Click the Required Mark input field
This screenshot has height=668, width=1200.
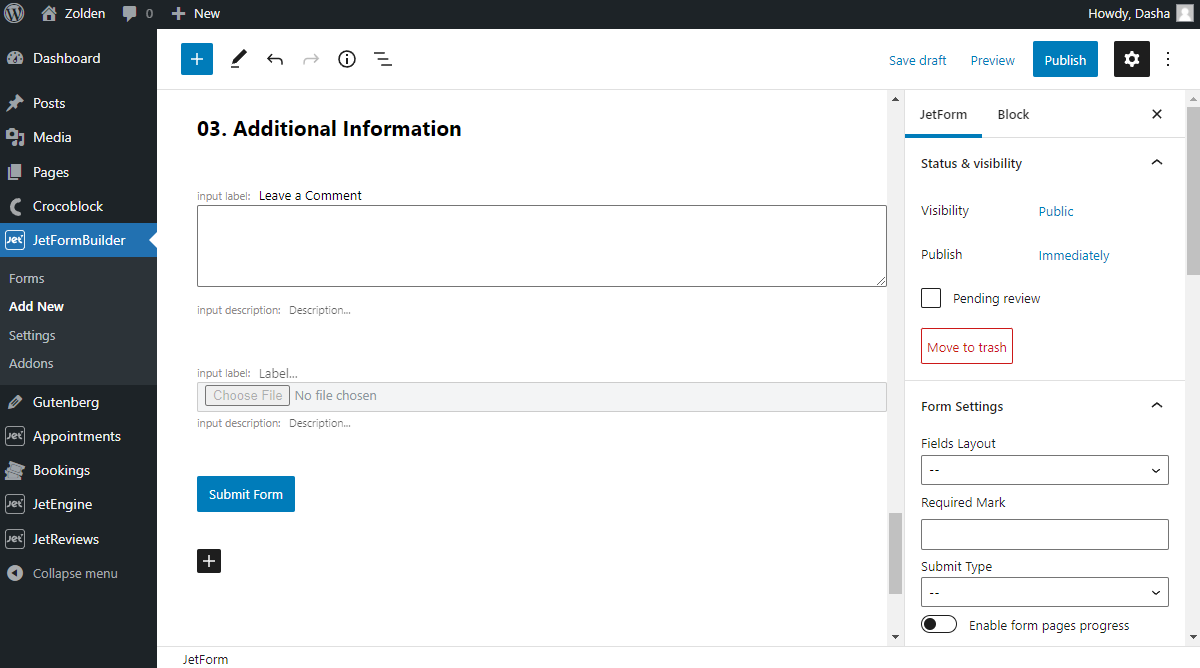click(1044, 534)
